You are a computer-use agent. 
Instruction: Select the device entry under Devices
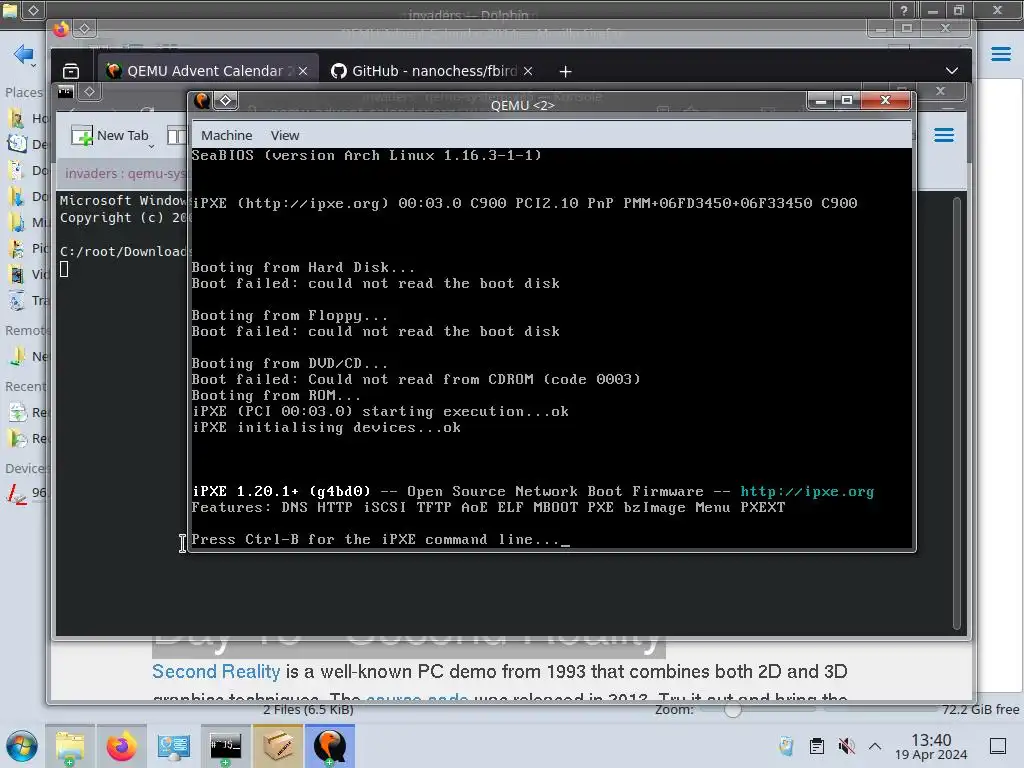point(28,492)
